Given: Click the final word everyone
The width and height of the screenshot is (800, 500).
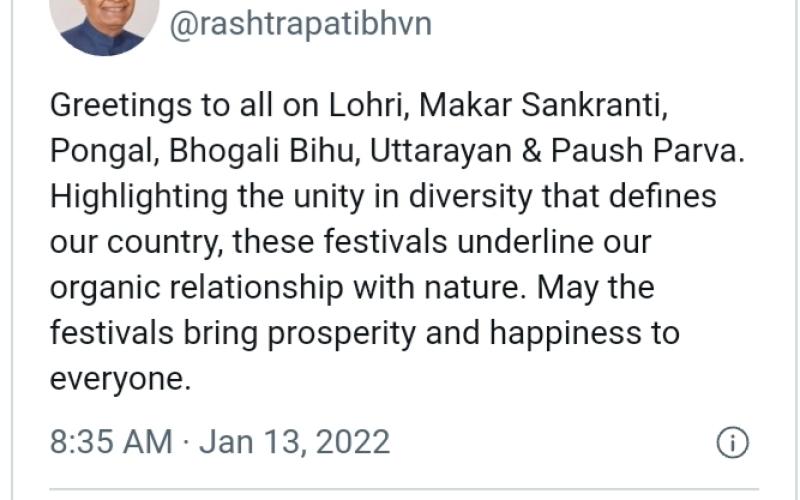Looking at the screenshot, I should (120, 380).
